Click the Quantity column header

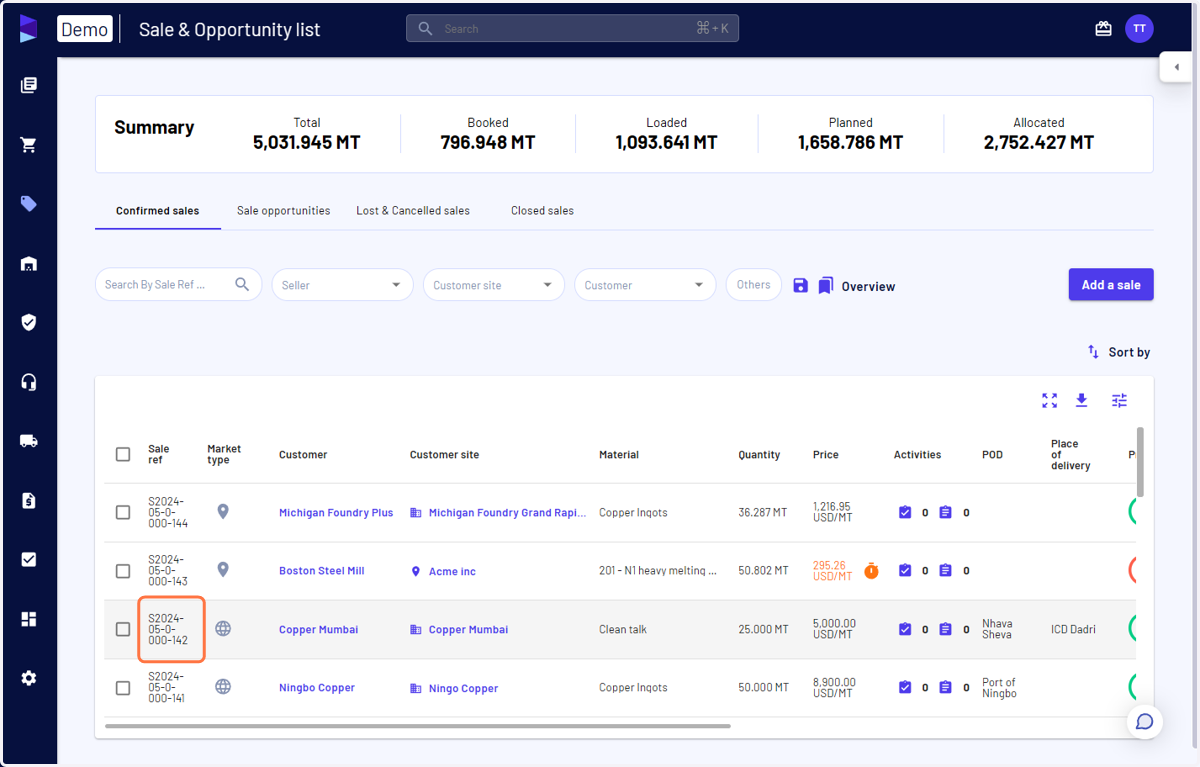tap(759, 455)
